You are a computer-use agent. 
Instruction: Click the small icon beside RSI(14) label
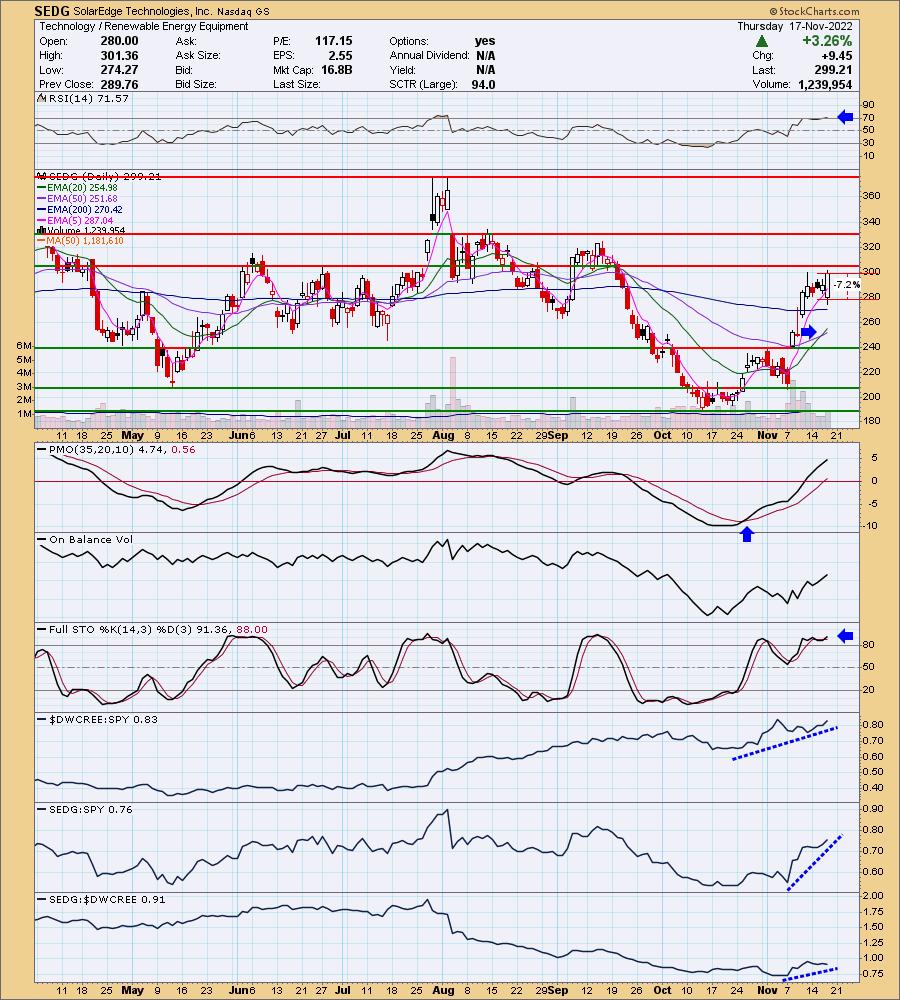(x=41, y=98)
